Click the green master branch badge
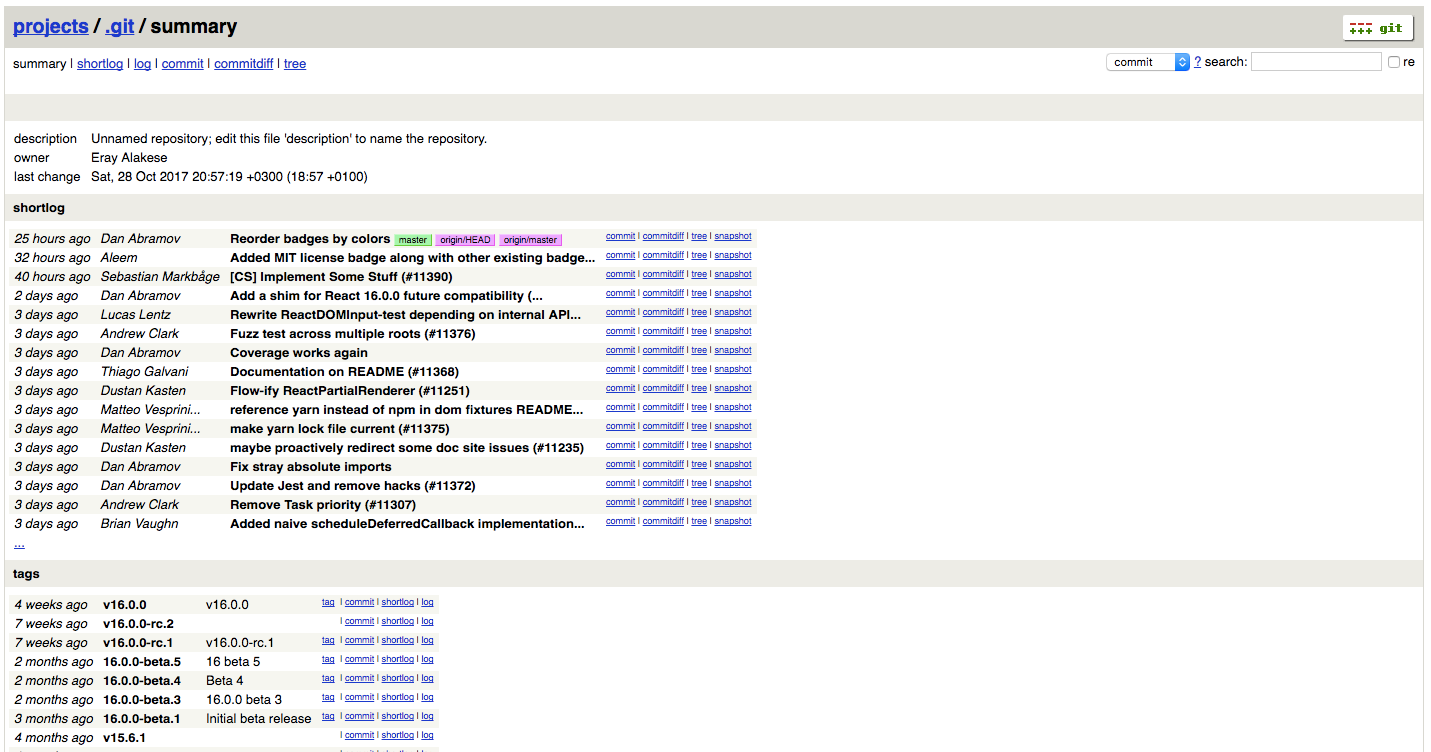The width and height of the screenshot is (1431, 752). tap(413, 240)
